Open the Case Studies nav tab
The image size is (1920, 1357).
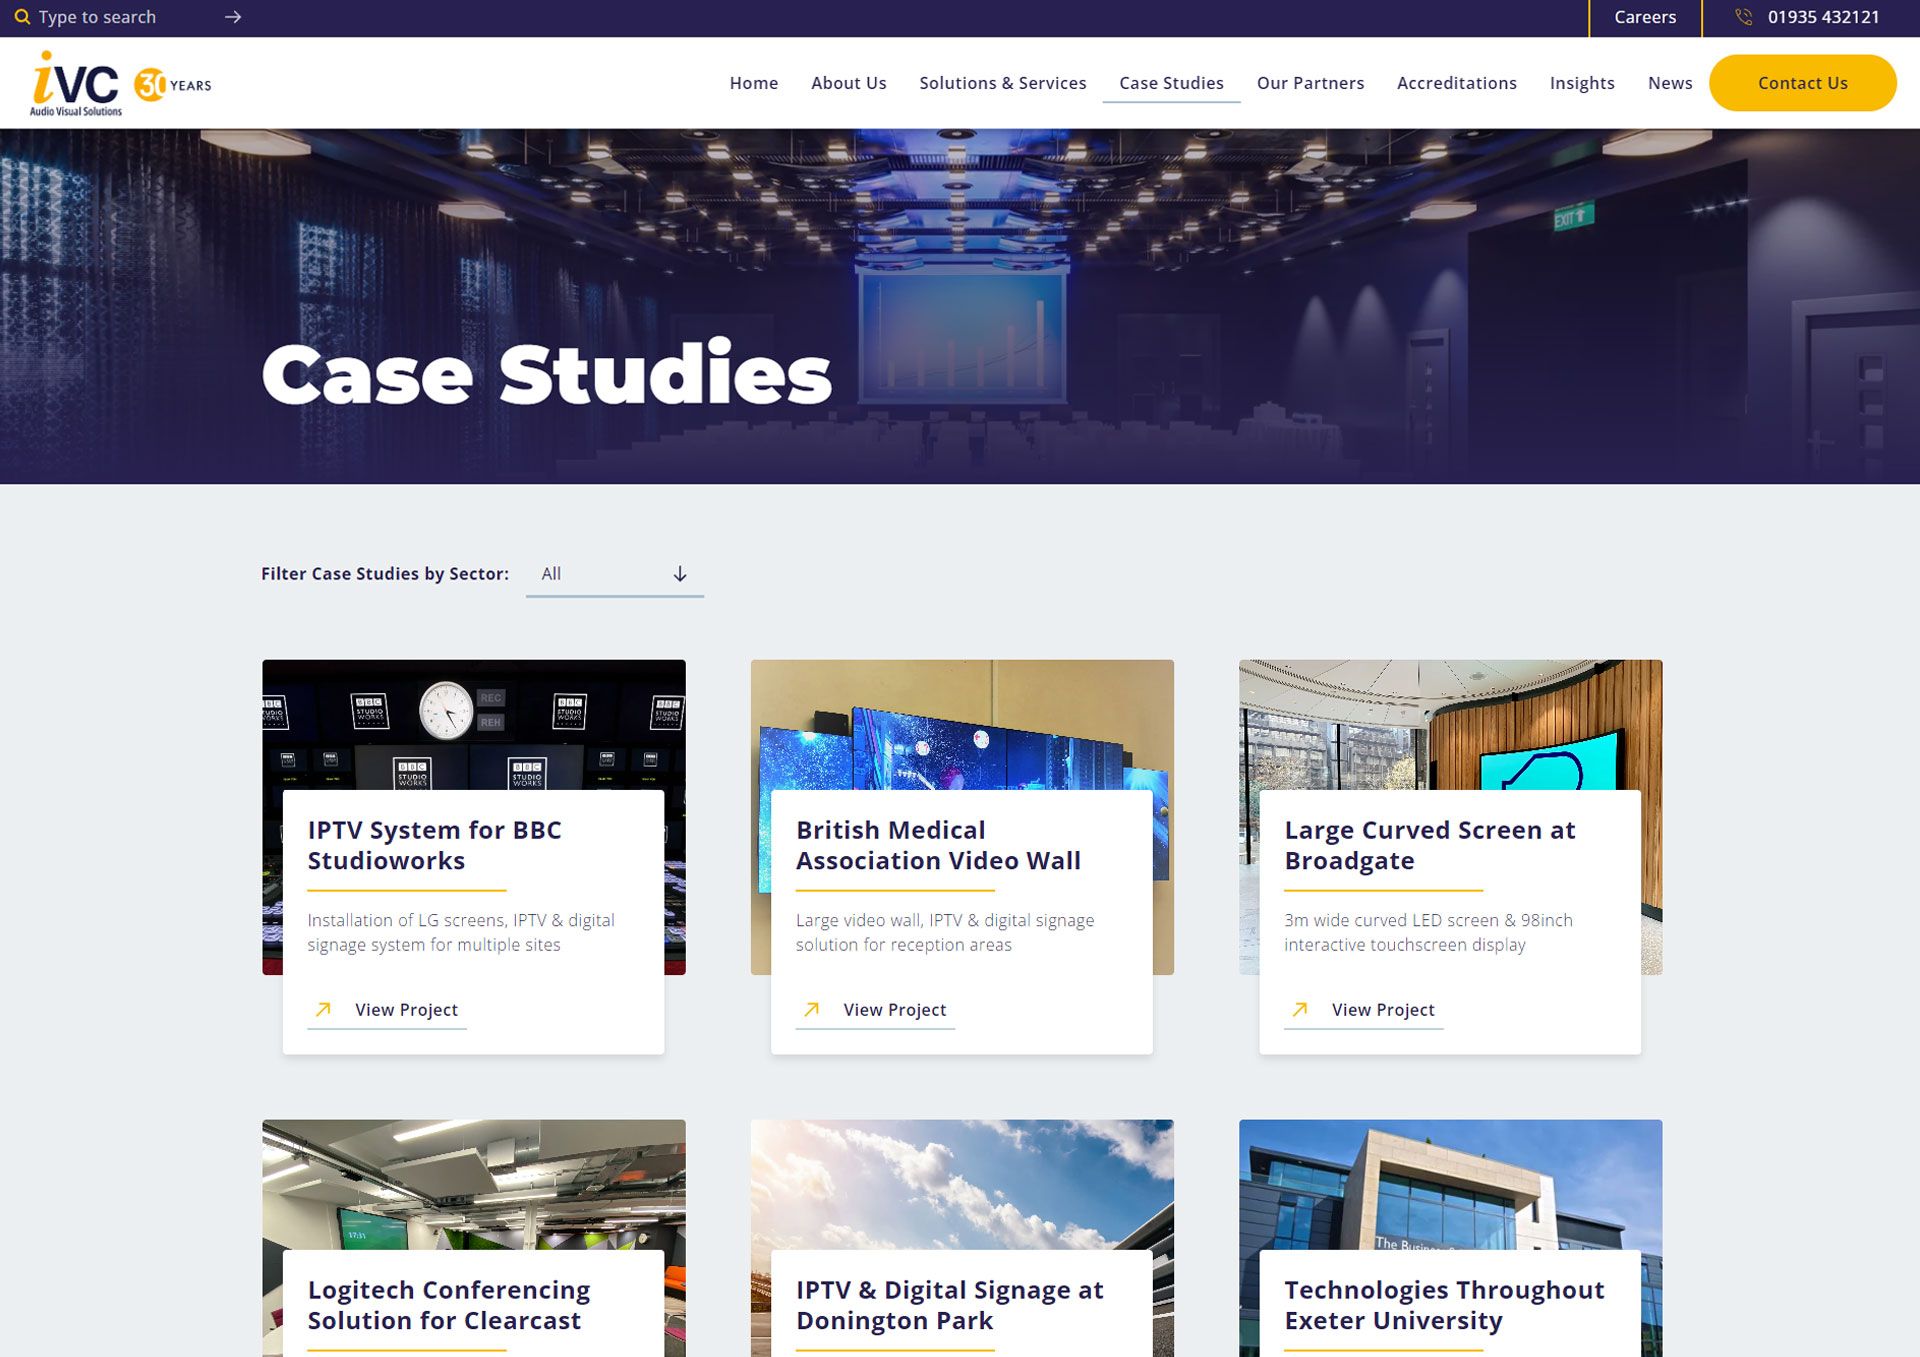click(1171, 83)
